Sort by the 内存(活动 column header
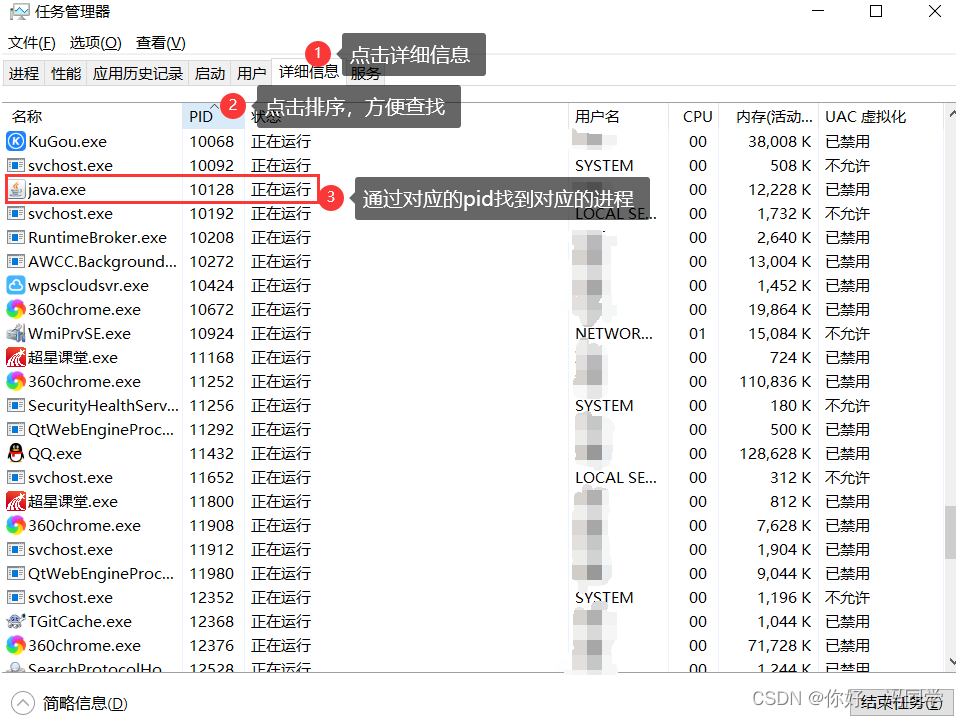Image resolution: width=958 pixels, height=717 pixels. pyautogui.click(x=768, y=117)
